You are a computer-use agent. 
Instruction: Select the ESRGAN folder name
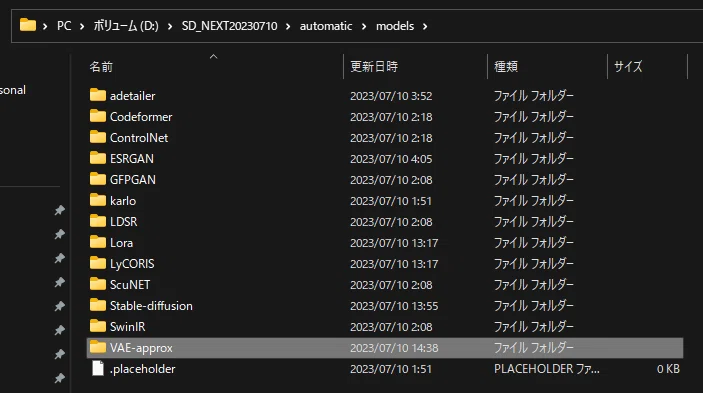132,159
